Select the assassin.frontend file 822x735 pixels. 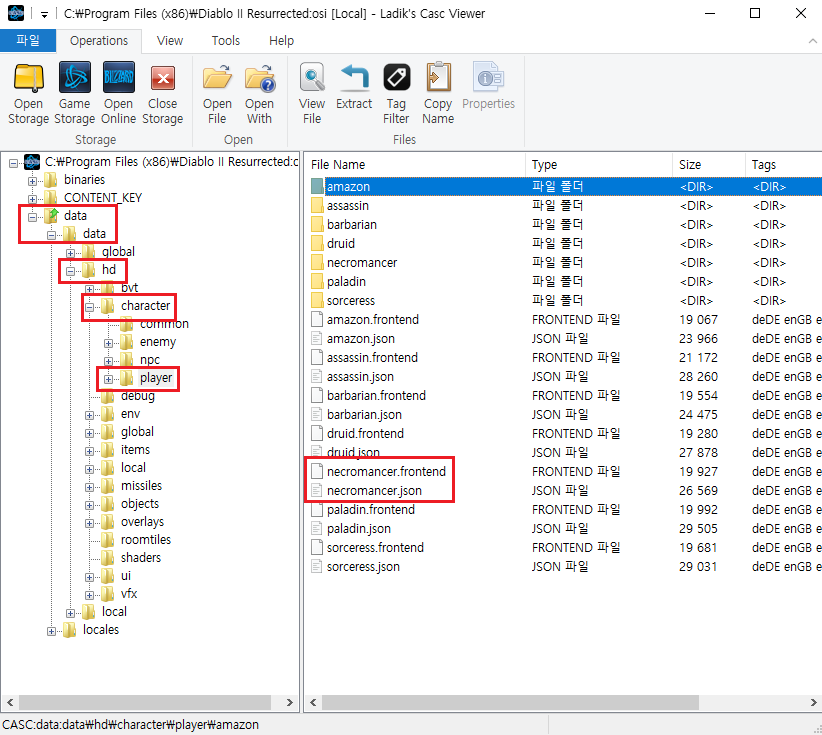372,358
